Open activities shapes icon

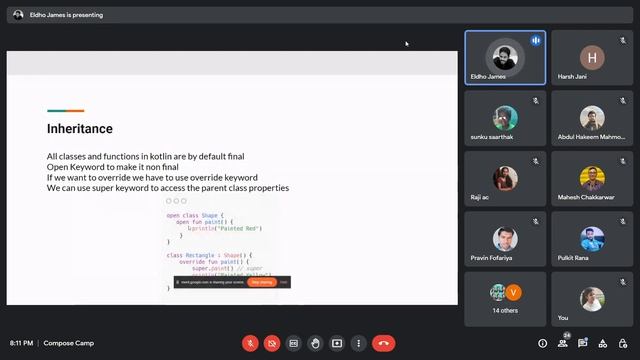pyautogui.click(x=602, y=344)
